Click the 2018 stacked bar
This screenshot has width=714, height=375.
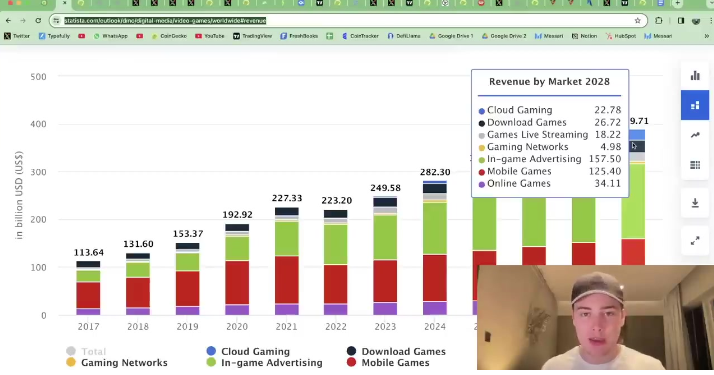[138, 284]
